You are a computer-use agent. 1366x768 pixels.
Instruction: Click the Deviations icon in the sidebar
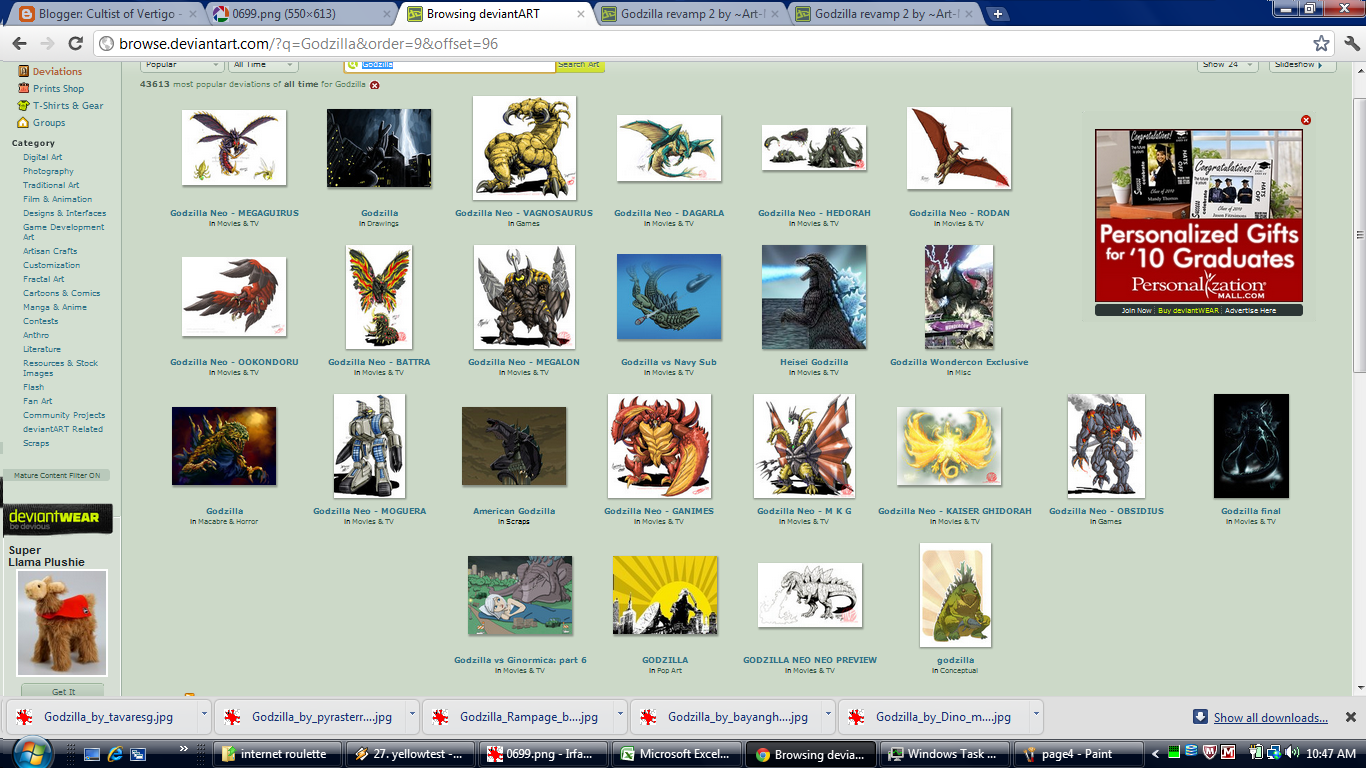point(22,72)
